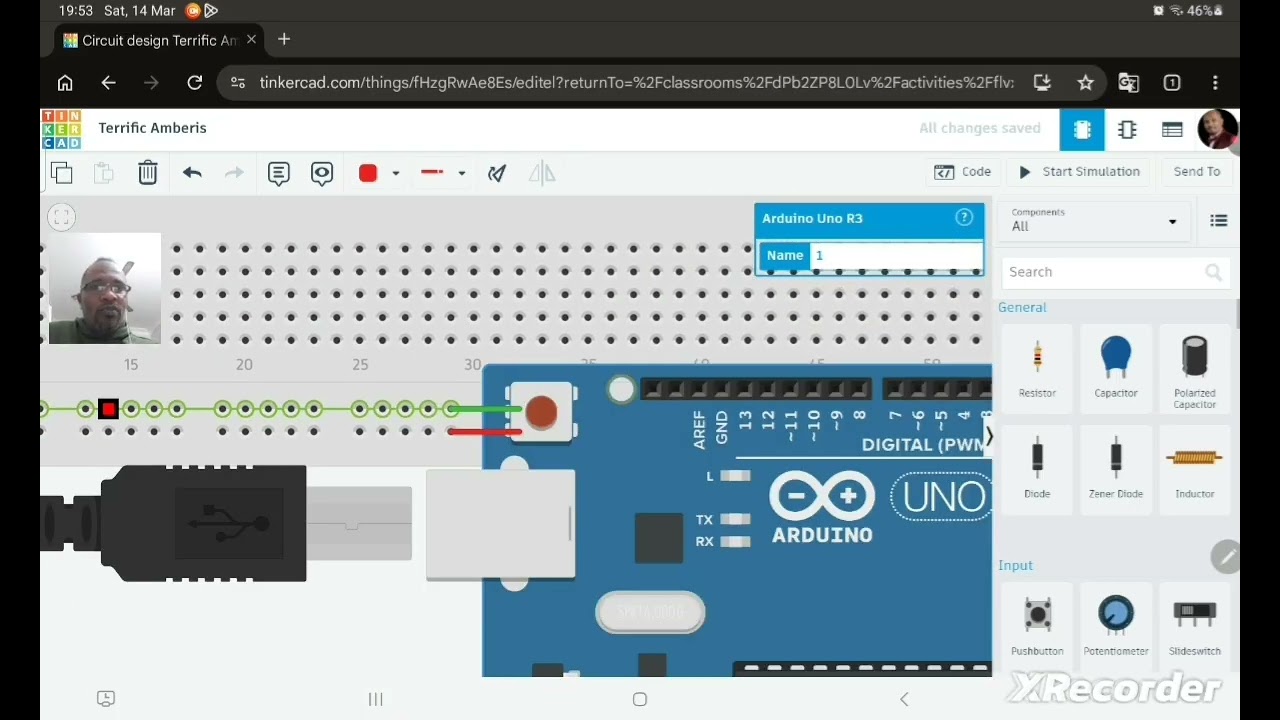The image size is (1280, 720).
Task: Click the red wire selection handle
Action: [x=108, y=409]
